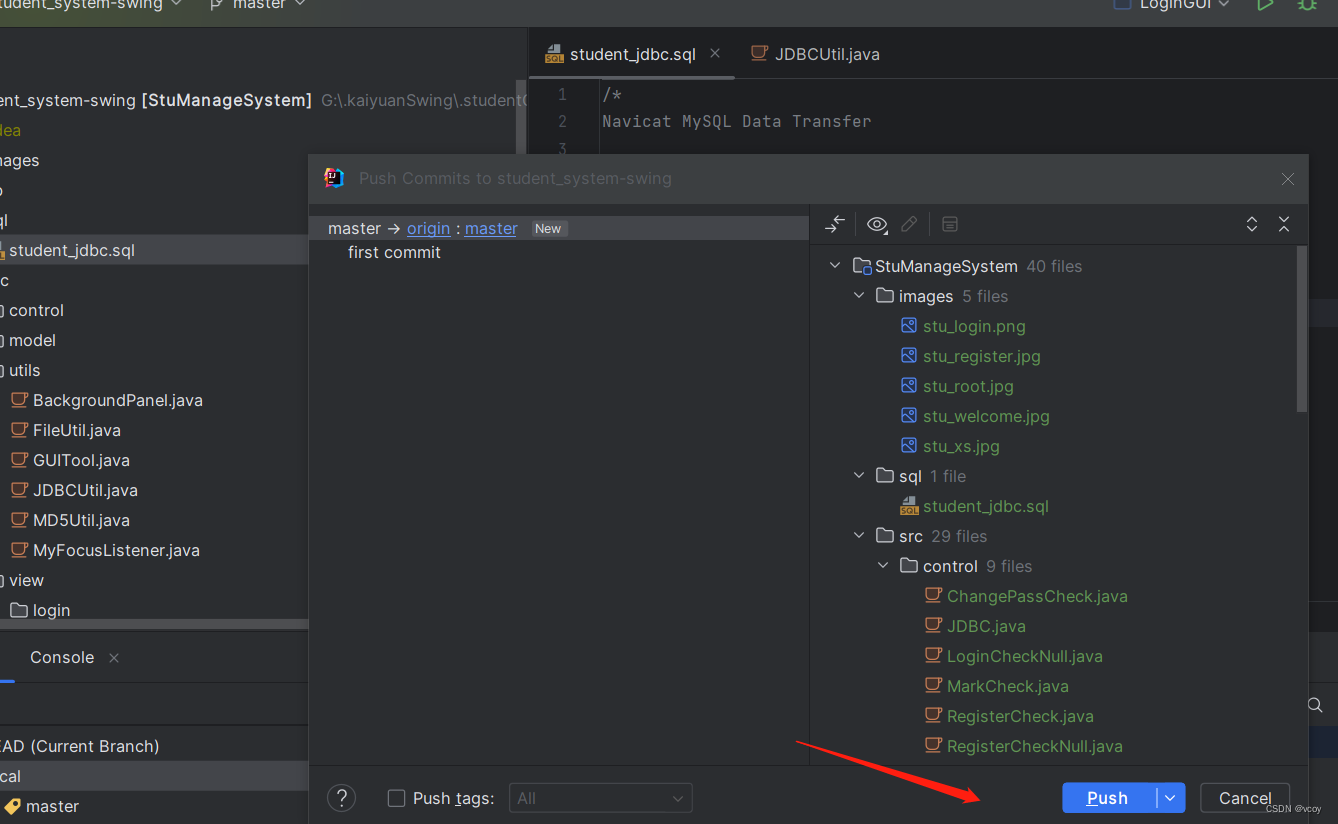Select RegisterCheckNull.java in commit files
This screenshot has height=824, width=1338.
pos(1035,746)
